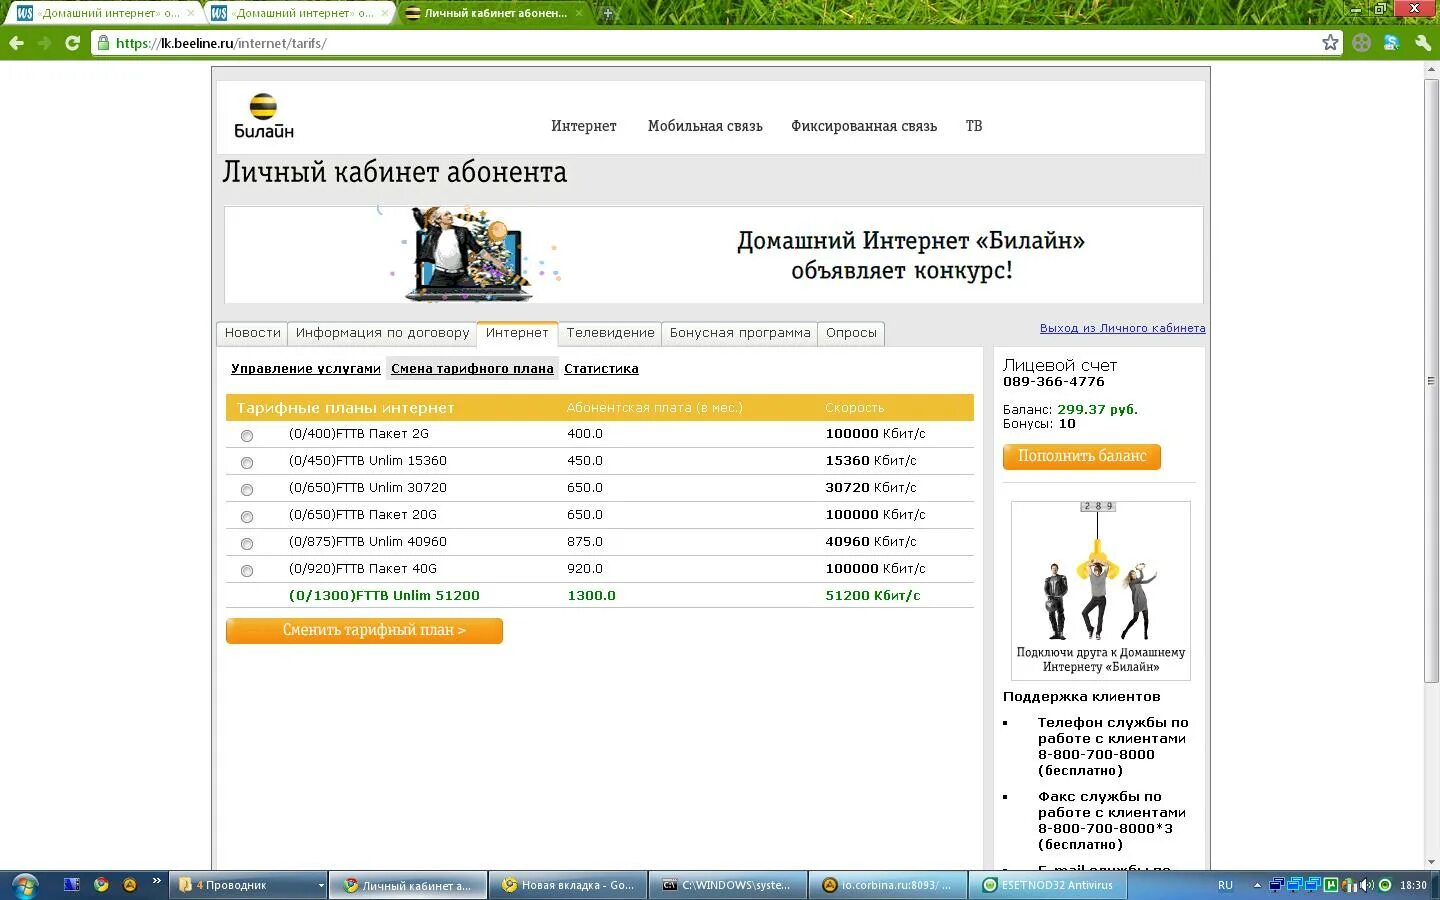Open the tray volume icon
Viewport: 1440px width, 900px height.
(1367, 885)
